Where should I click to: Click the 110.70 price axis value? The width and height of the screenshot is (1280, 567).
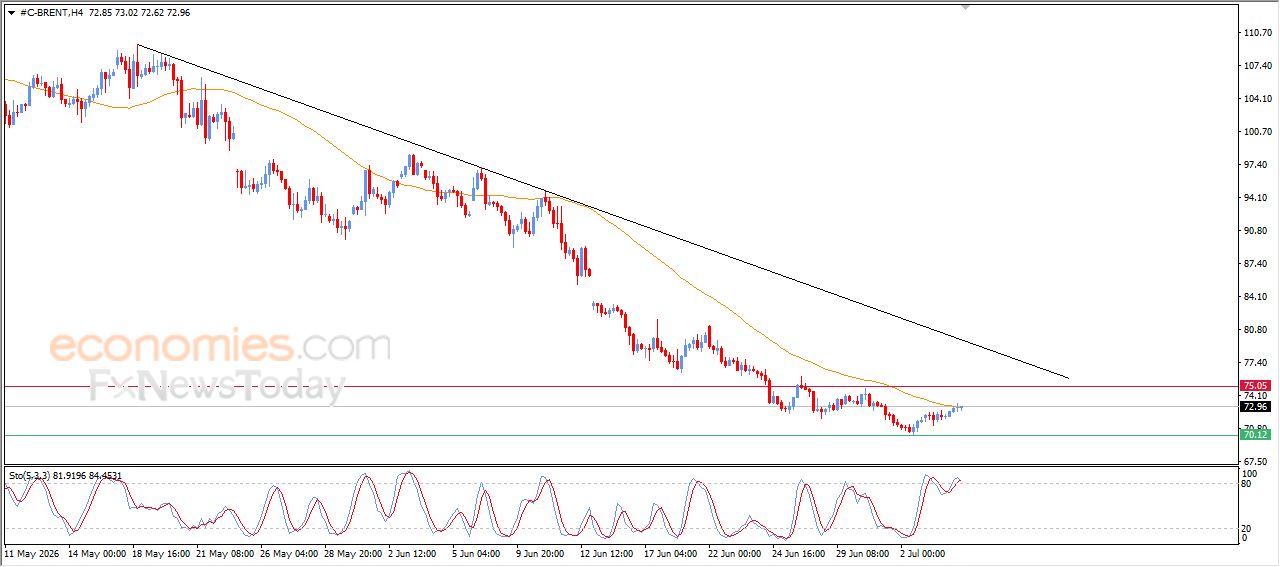tap(1257, 33)
